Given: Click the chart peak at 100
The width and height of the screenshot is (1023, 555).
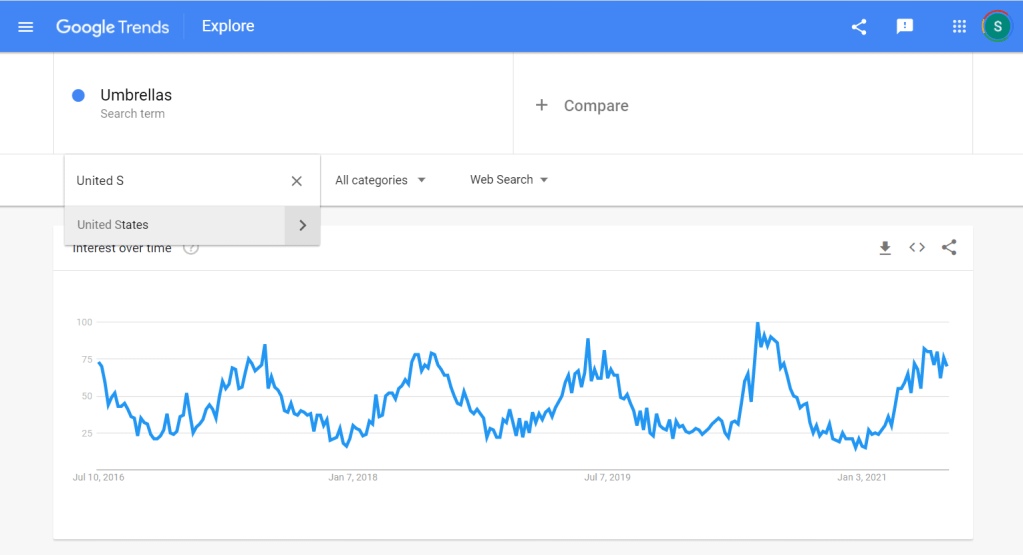Looking at the screenshot, I should (757, 323).
